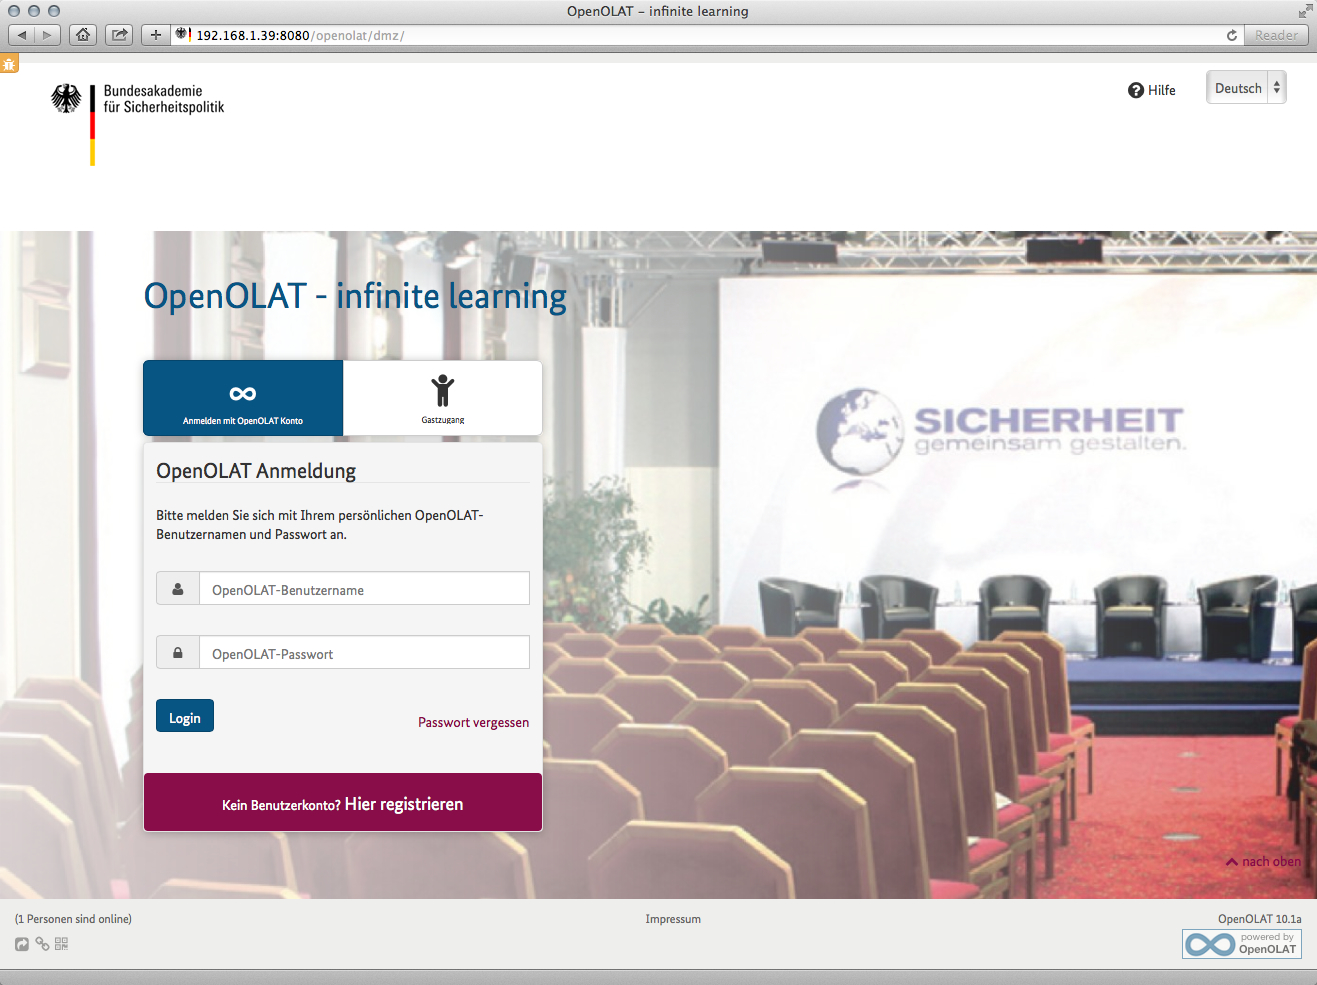Click the Safari share button
This screenshot has width=1317, height=985.
pyautogui.click(x=119, y=35)
